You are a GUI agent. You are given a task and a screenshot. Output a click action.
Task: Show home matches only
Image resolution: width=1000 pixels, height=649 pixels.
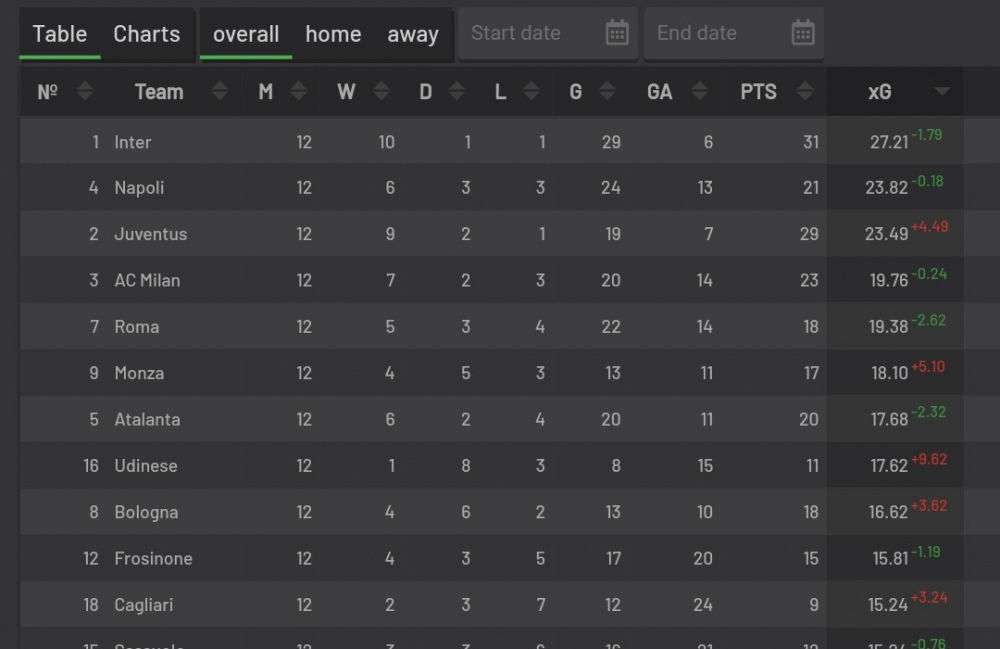click(333, 34)
